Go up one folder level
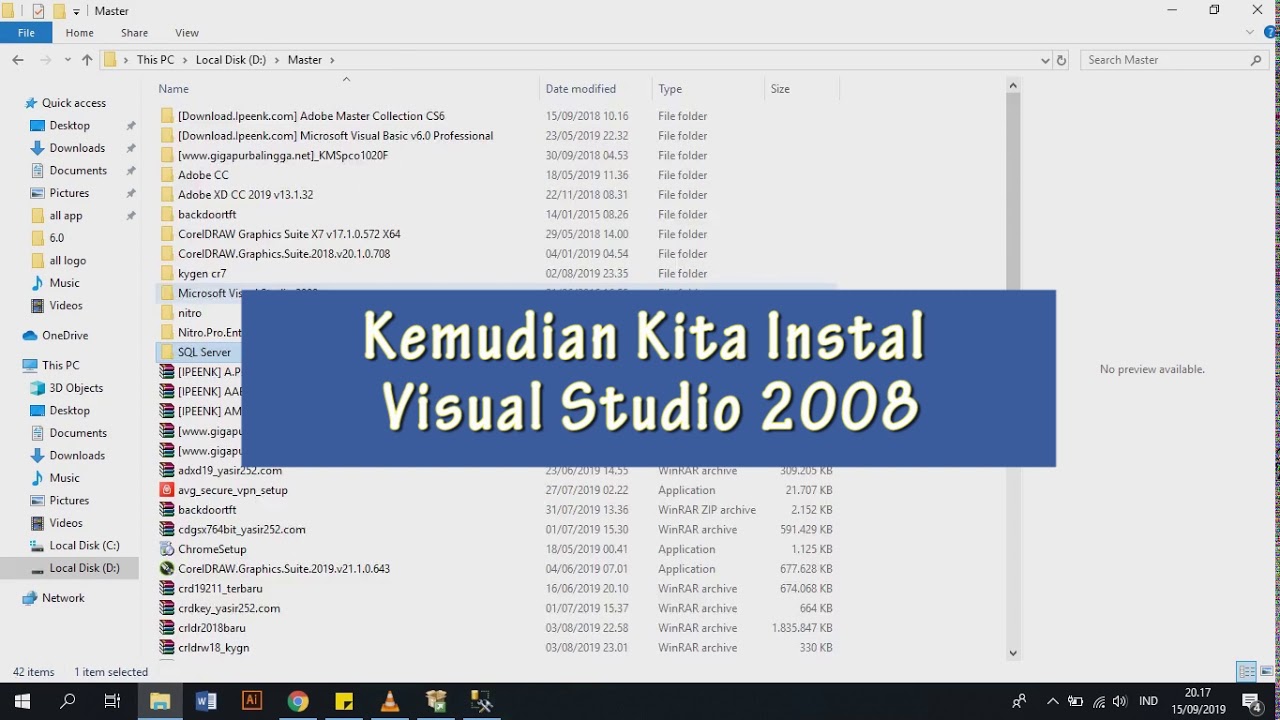Viewport: 1280px width, 720px height. [x=87, y=60]
